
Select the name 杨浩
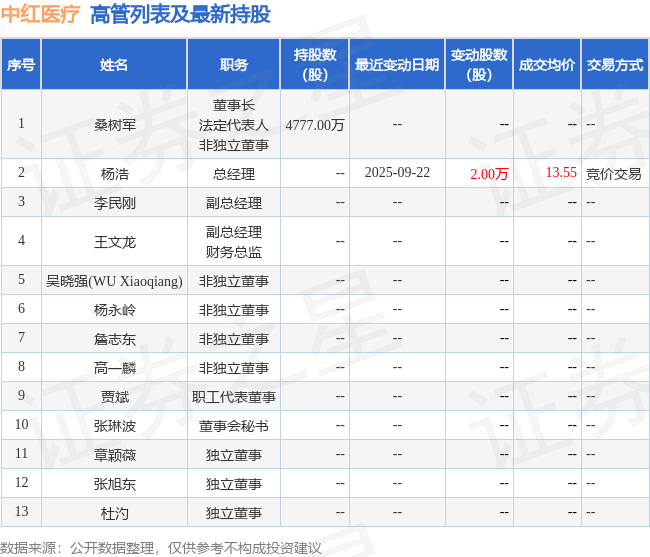[114, 174]
